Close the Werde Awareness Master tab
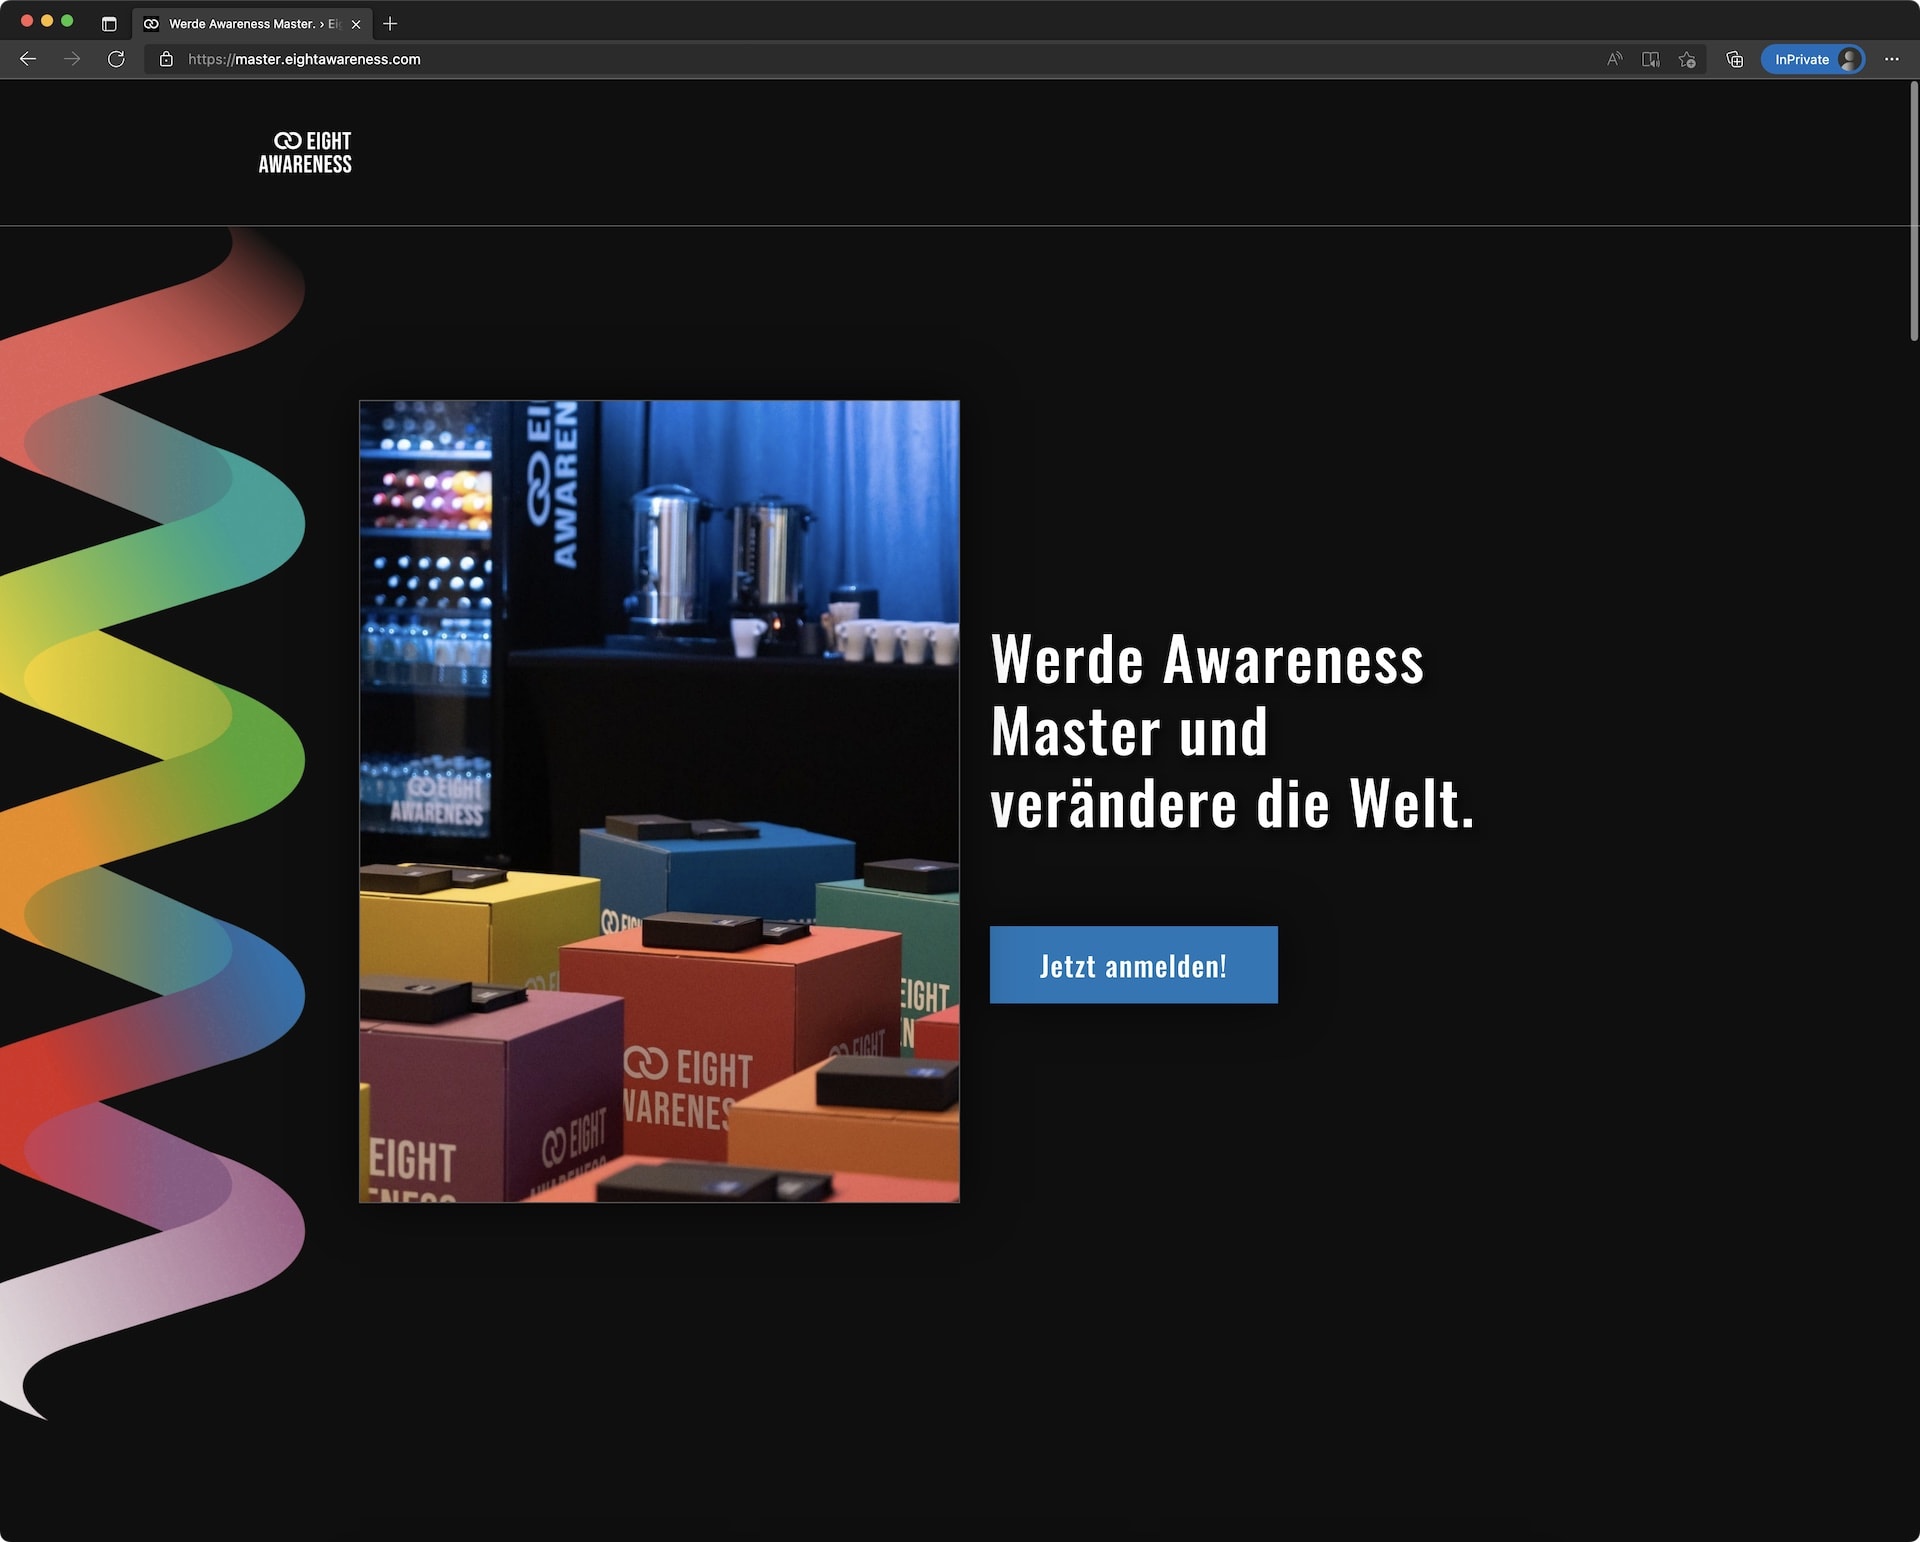The image size is (1920, 1542). tap(356, 24)
